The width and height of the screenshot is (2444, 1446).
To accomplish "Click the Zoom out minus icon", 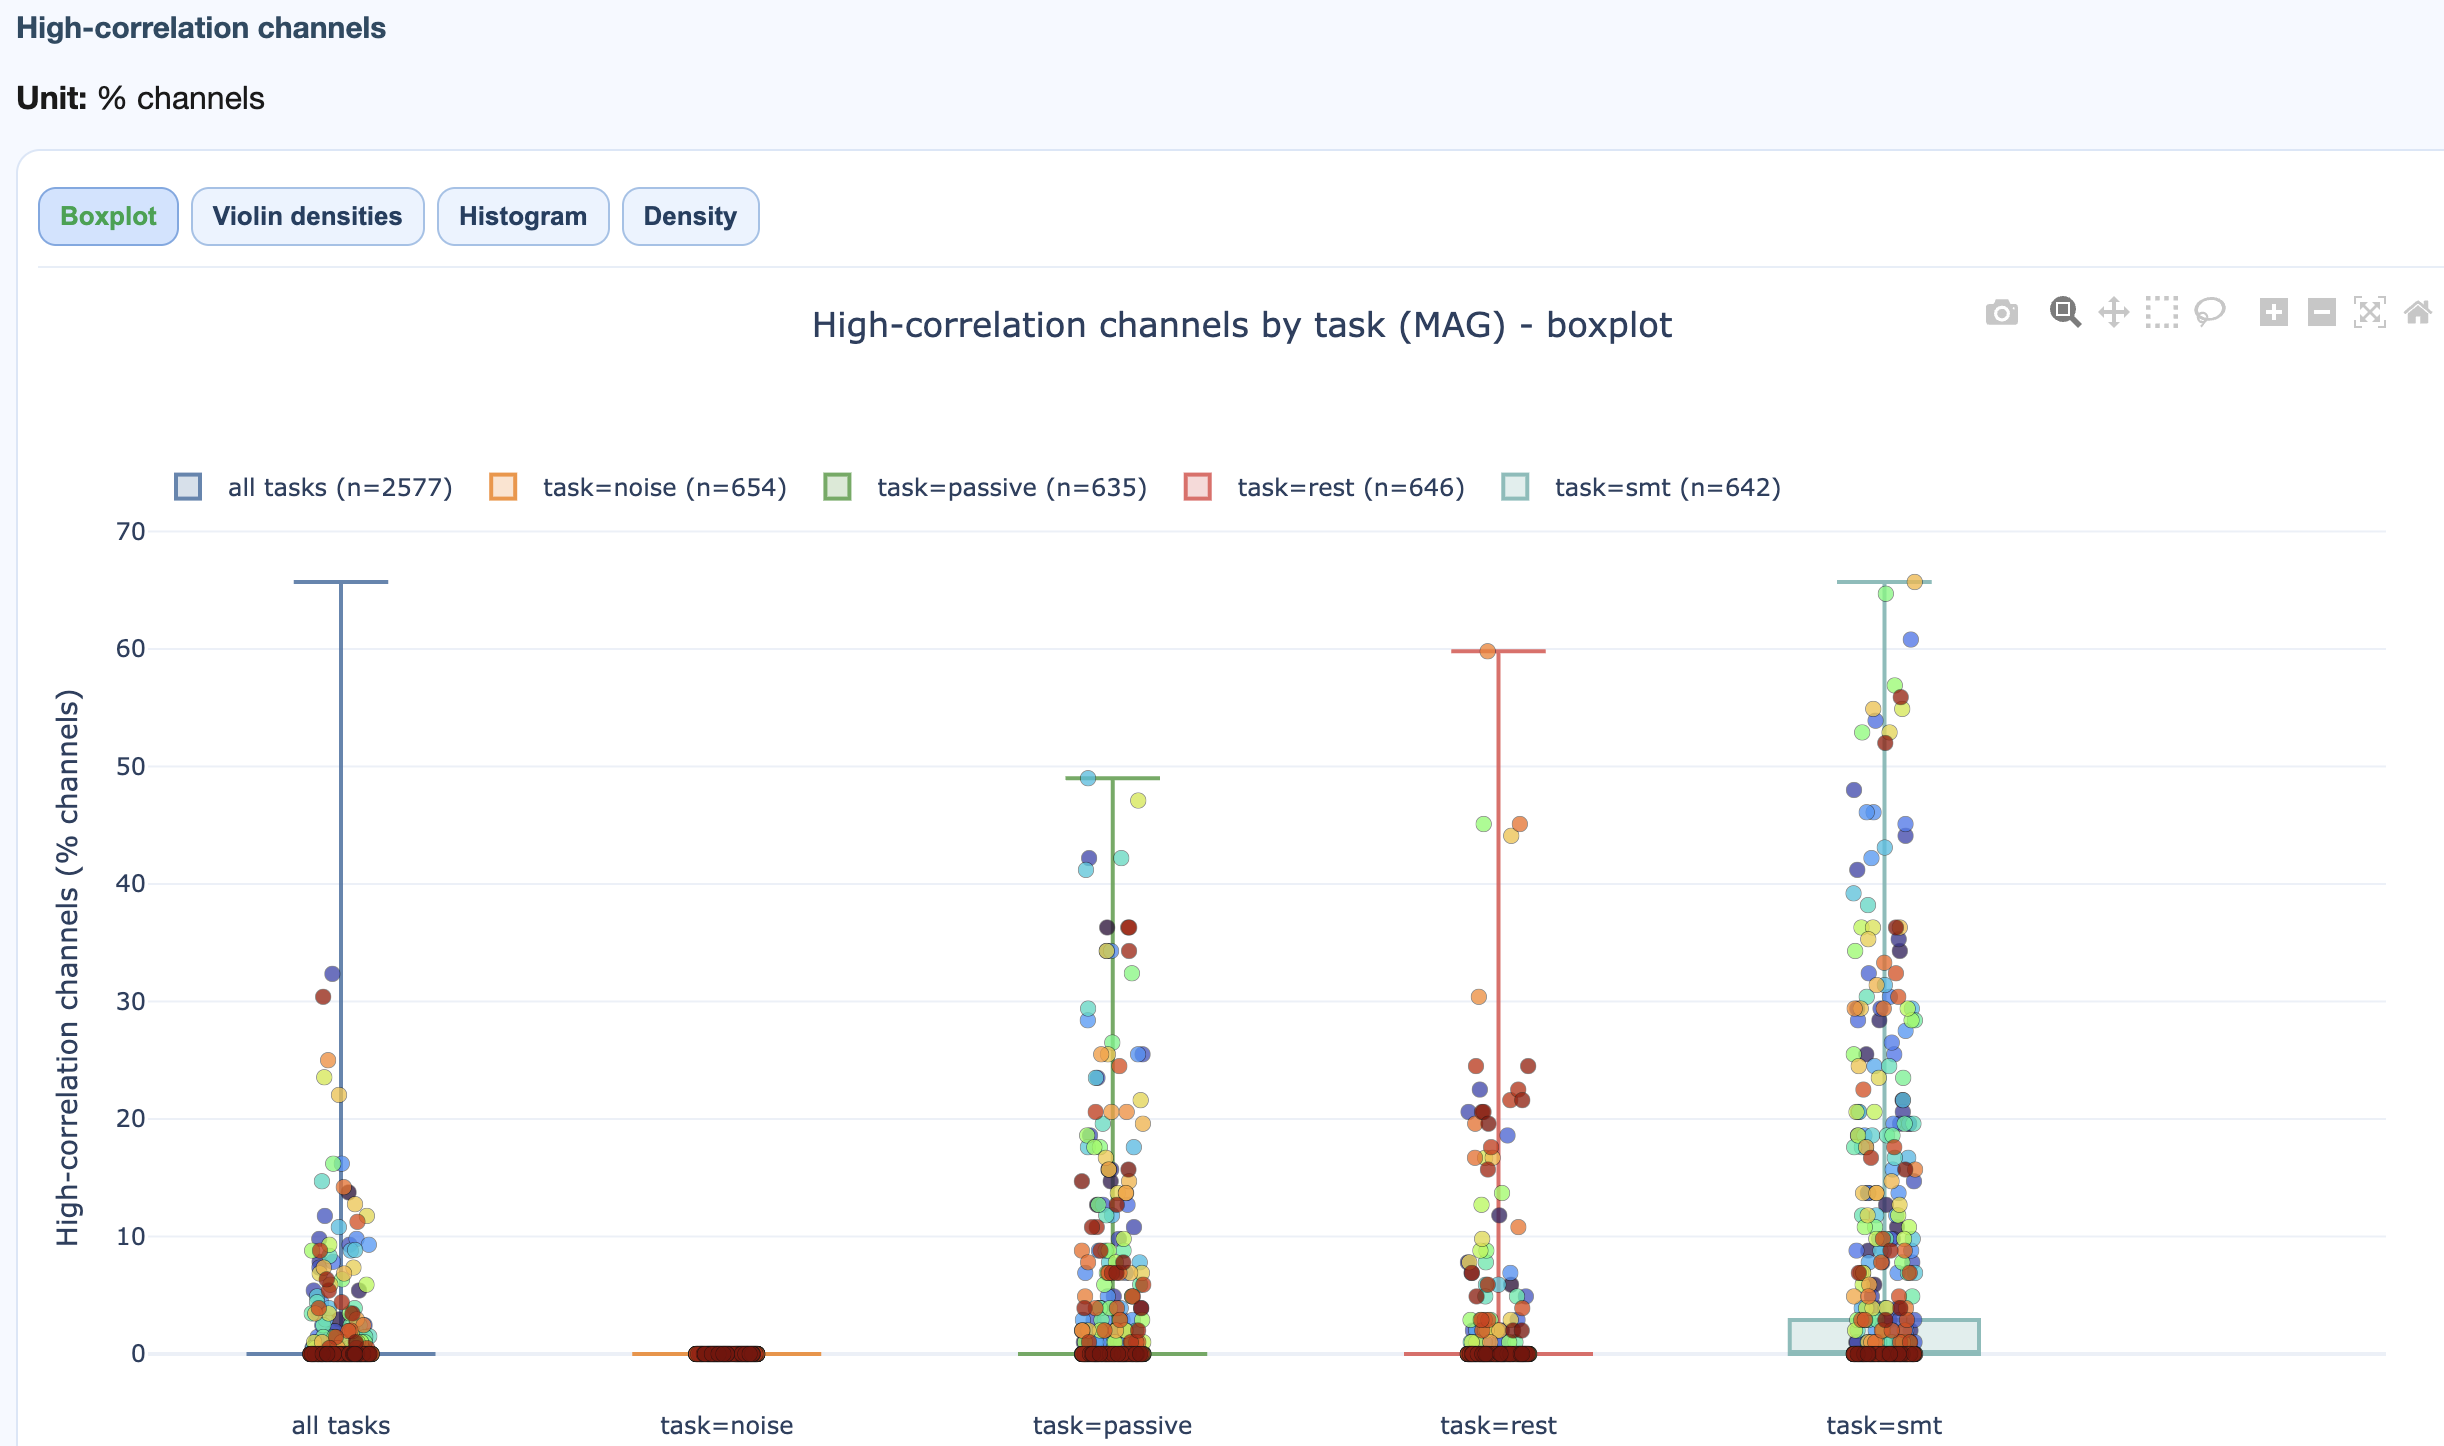I will (2321, 313).
